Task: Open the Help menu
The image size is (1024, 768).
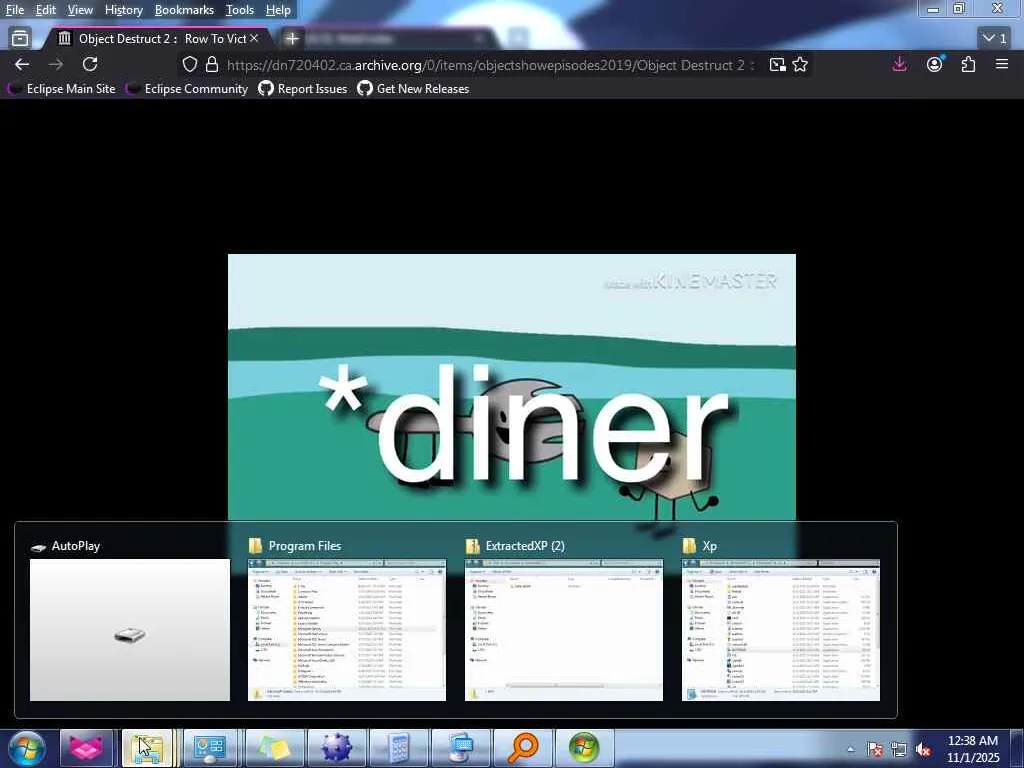Action: tap(278, 10)
